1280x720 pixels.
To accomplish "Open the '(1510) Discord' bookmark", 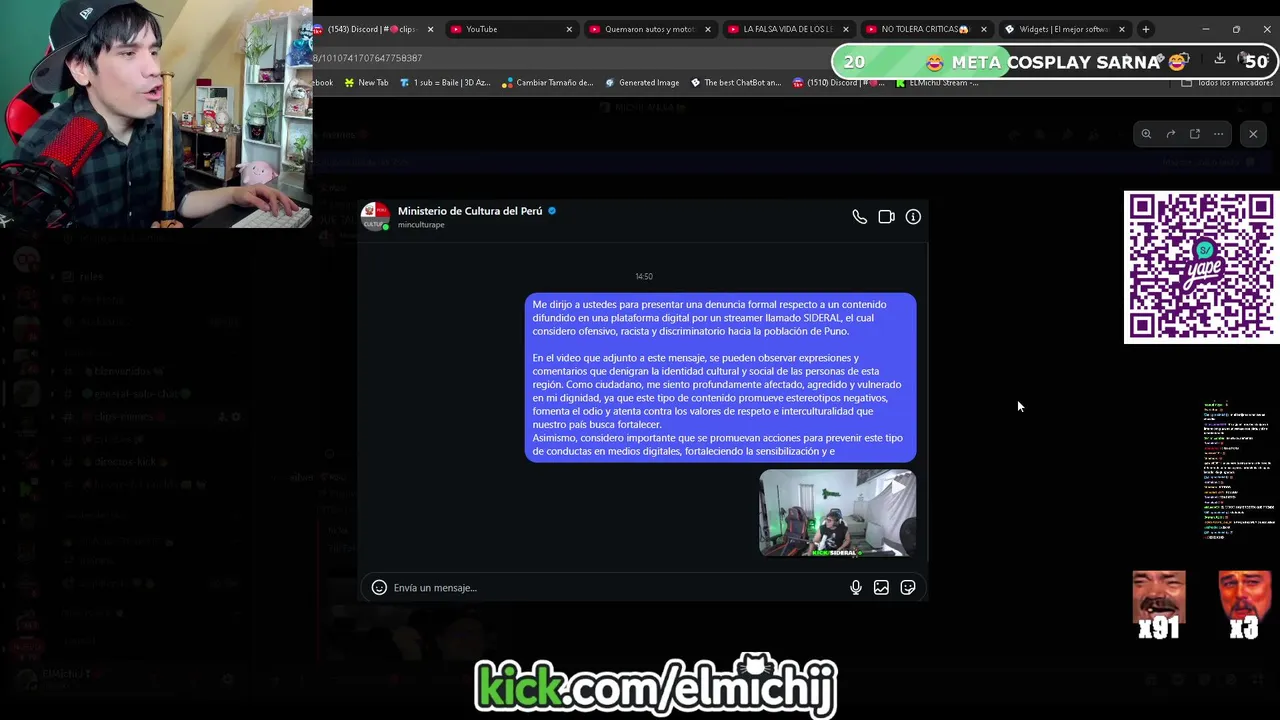I will point(839,83).
